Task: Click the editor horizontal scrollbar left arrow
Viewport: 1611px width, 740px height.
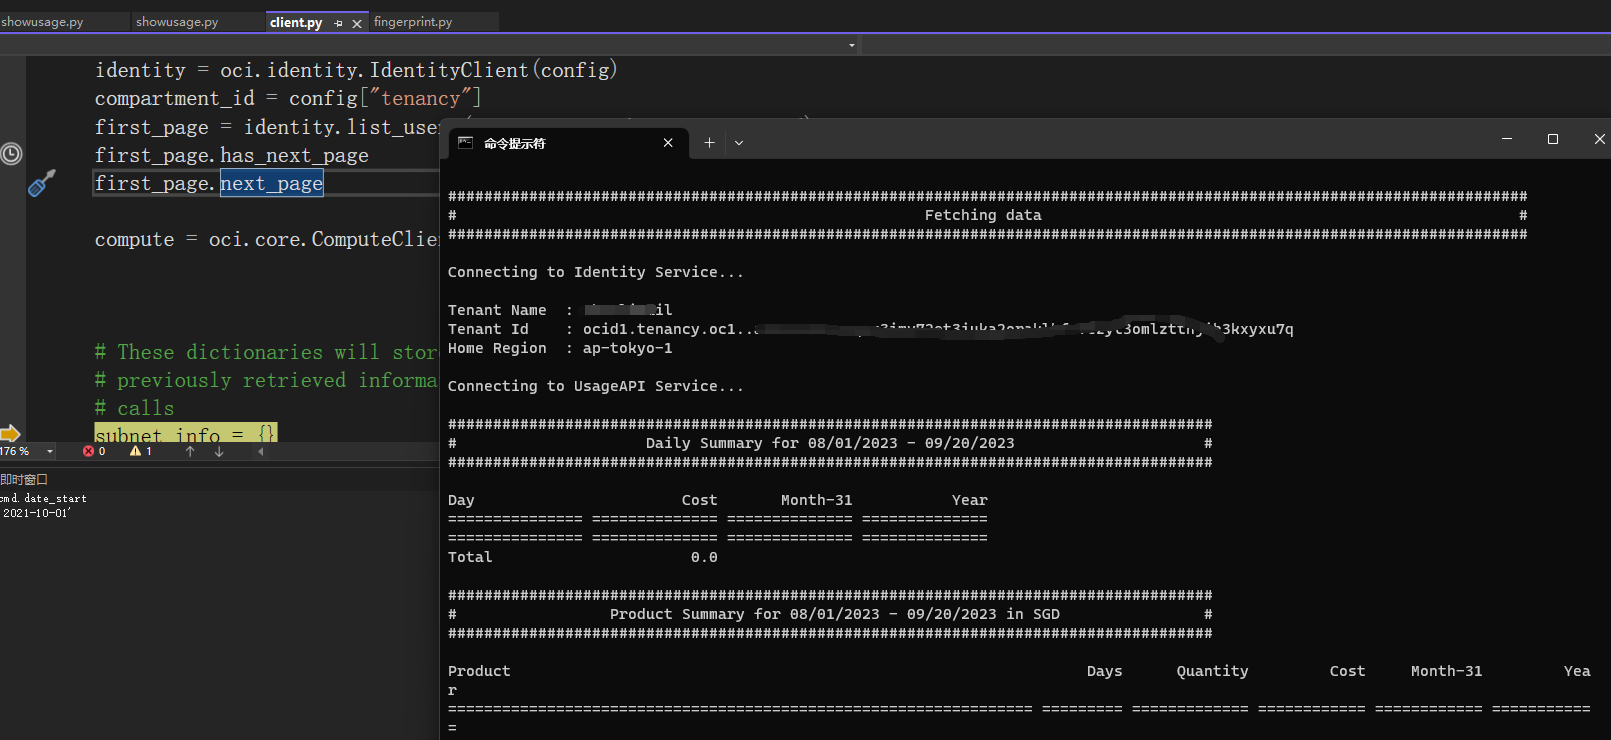Action: pos(261,452)
